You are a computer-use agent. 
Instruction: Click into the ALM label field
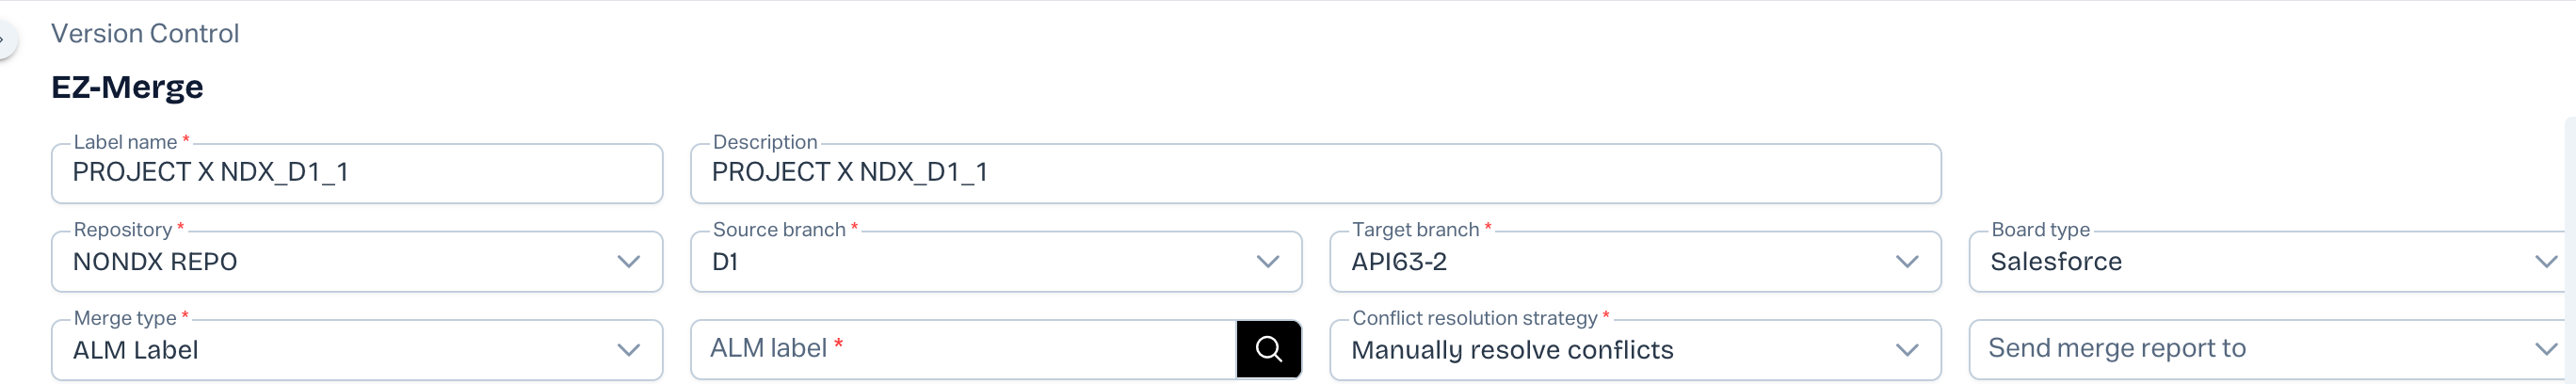962,349
